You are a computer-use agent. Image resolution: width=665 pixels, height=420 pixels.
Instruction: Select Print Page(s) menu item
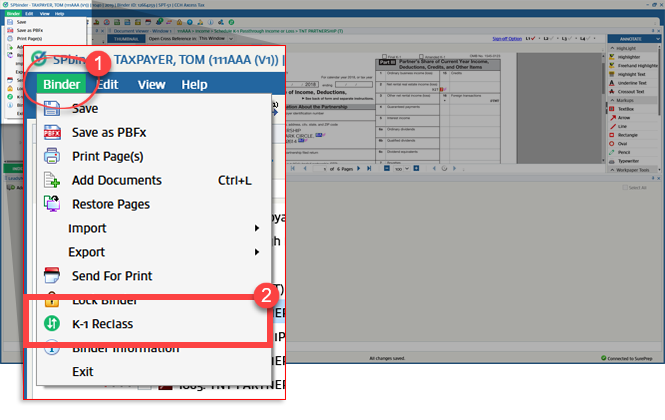[154, 156]
